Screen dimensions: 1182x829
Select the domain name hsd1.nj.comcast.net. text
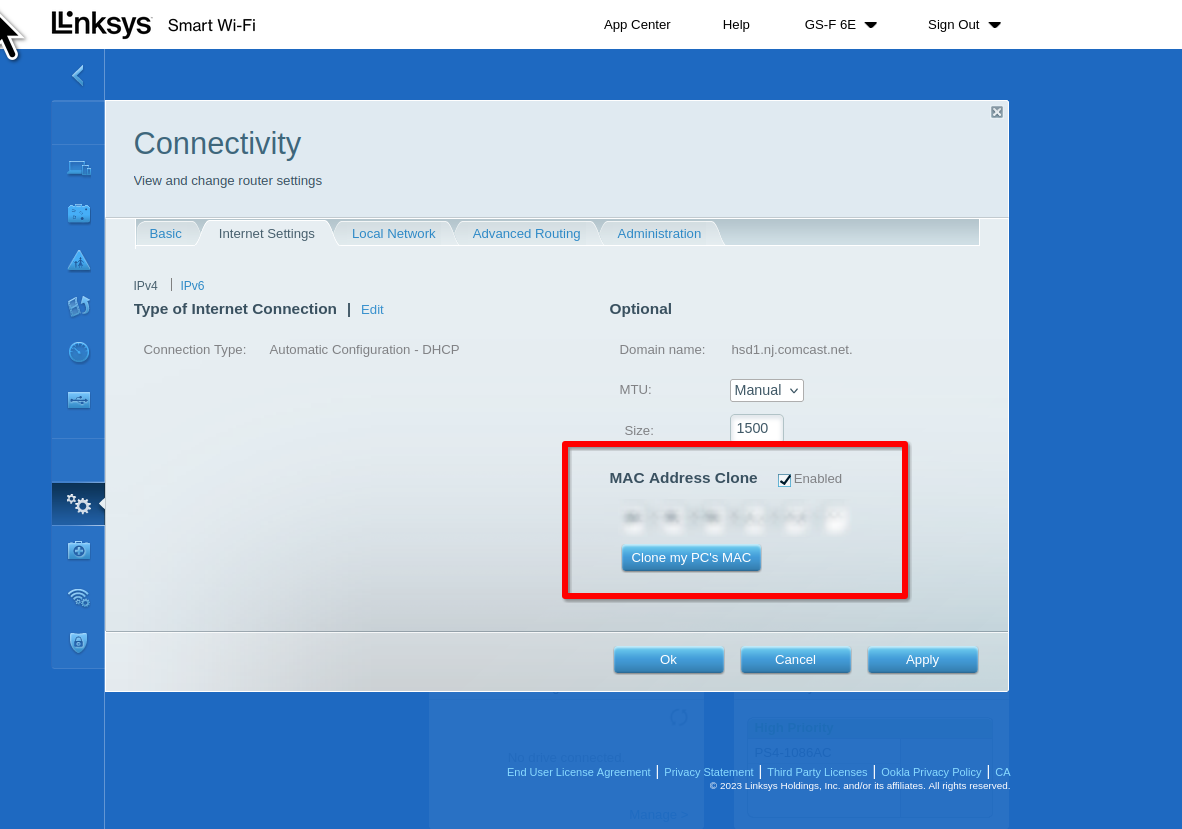[x=792, y=350]
